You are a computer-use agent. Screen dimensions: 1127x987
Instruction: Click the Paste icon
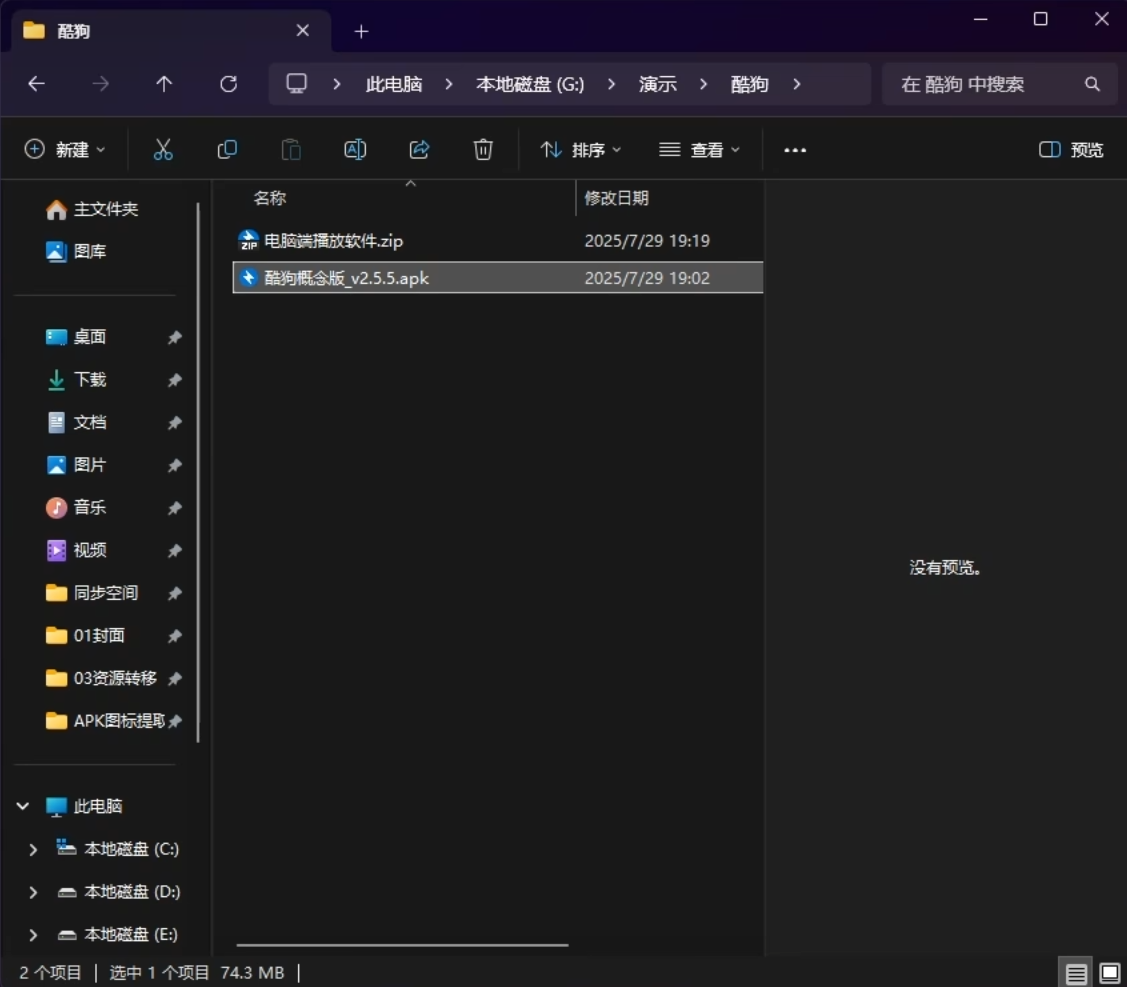(x=291, y=149)
